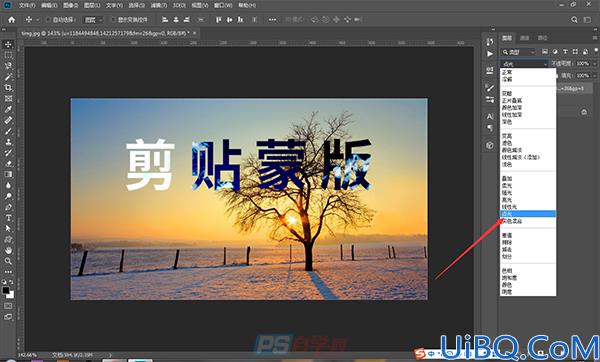Open the Actions panel play icon
Screen dimensions: 600x362
490,54
